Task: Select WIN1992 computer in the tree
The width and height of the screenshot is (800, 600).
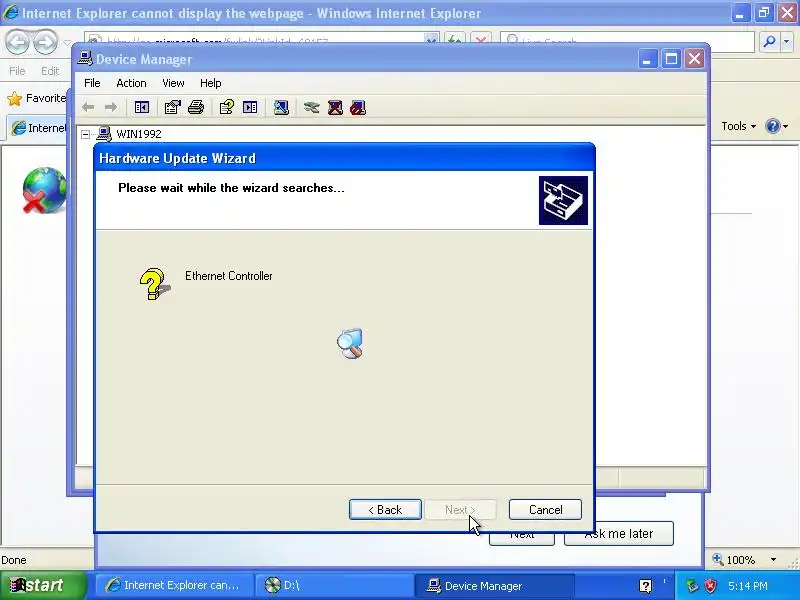Action: tap(139, 134)
